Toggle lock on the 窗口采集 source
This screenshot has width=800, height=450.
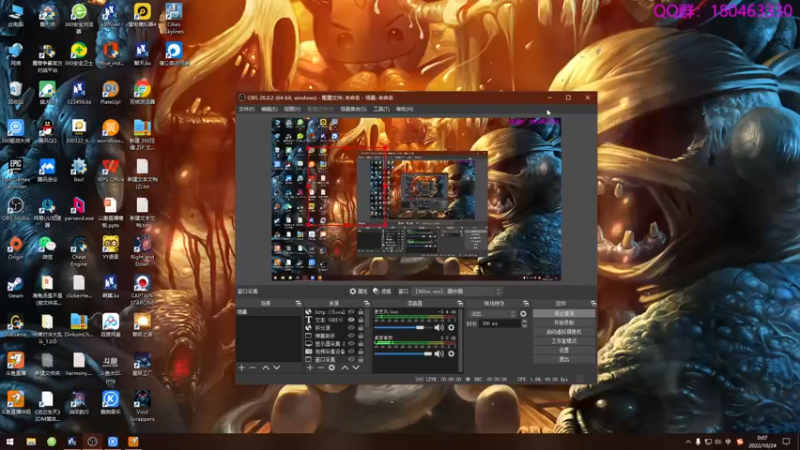(361, 360)
